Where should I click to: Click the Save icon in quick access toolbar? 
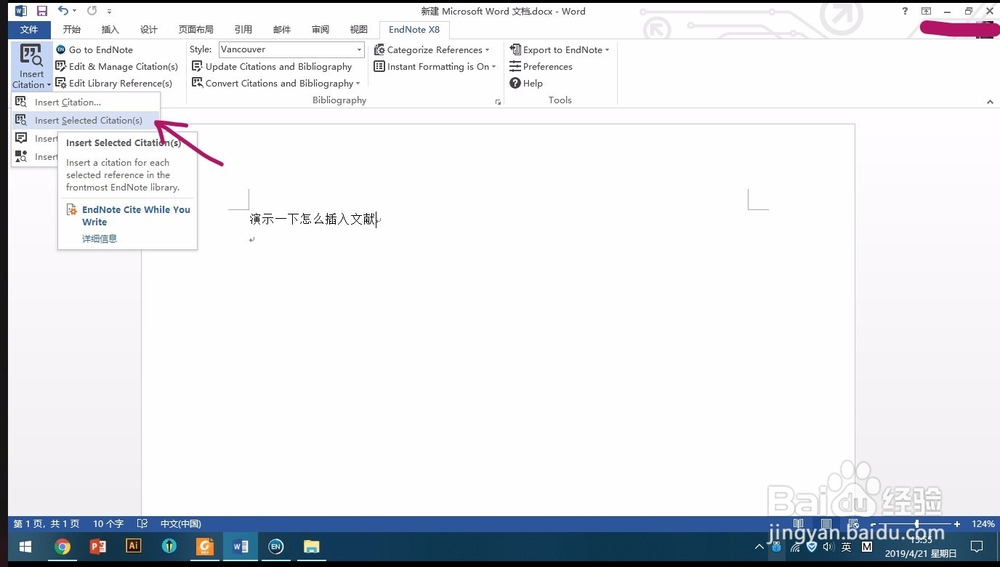tap(42, 11)
